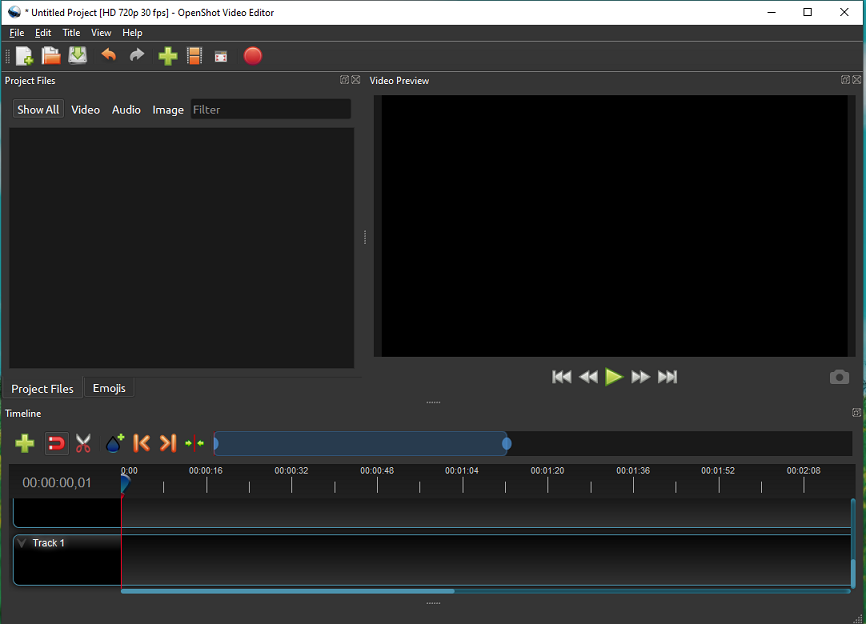Screen dimensions: 866x624
Task: Click the timeline zoom slider left handle
Action: (x=216, y=443)
